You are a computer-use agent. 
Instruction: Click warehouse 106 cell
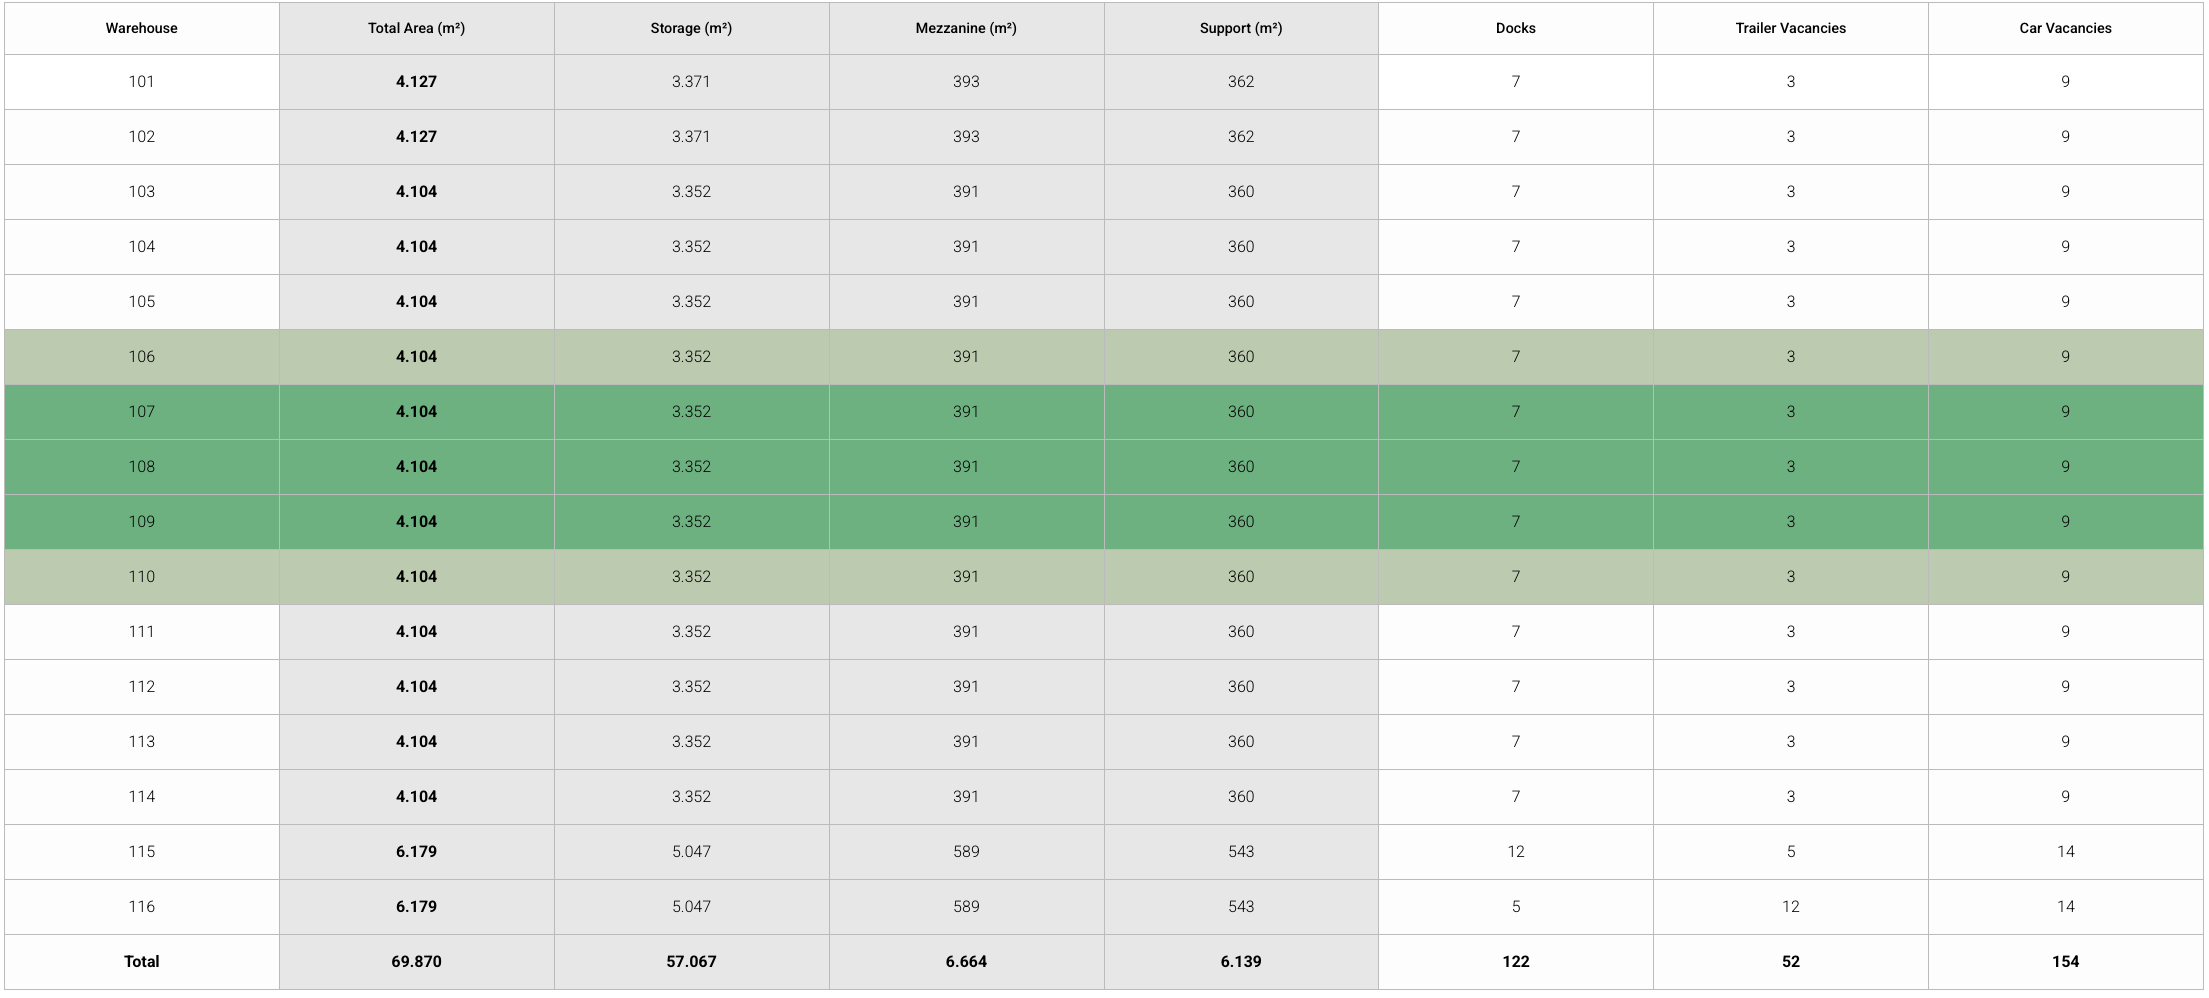coord(141,357)
